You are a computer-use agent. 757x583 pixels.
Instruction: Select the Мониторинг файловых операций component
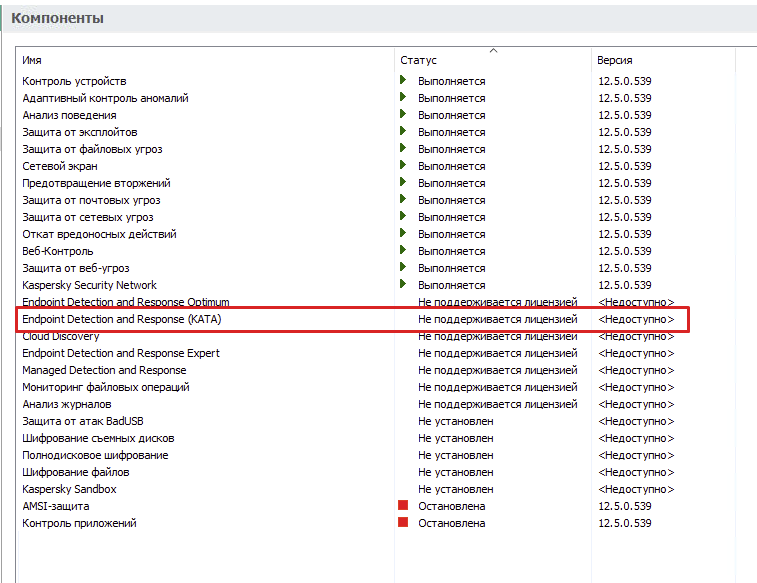[x=106, y=387]
